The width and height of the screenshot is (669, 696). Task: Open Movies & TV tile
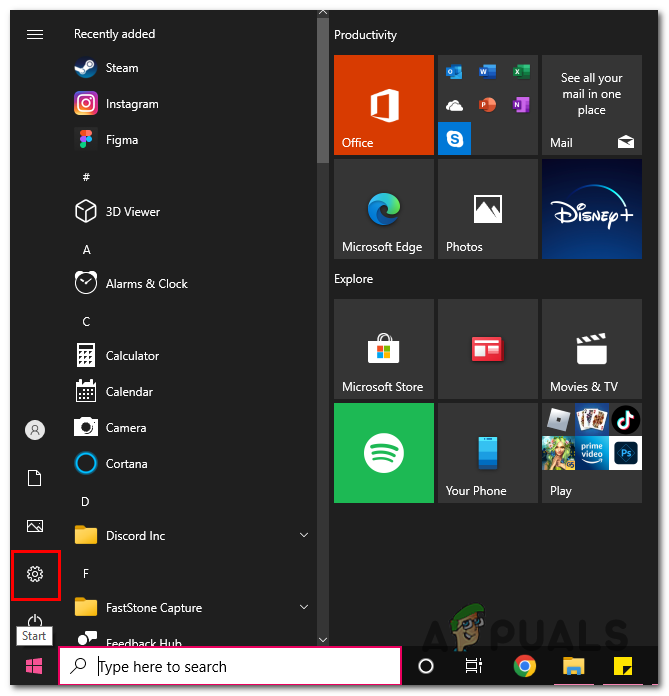click(592, 348)
